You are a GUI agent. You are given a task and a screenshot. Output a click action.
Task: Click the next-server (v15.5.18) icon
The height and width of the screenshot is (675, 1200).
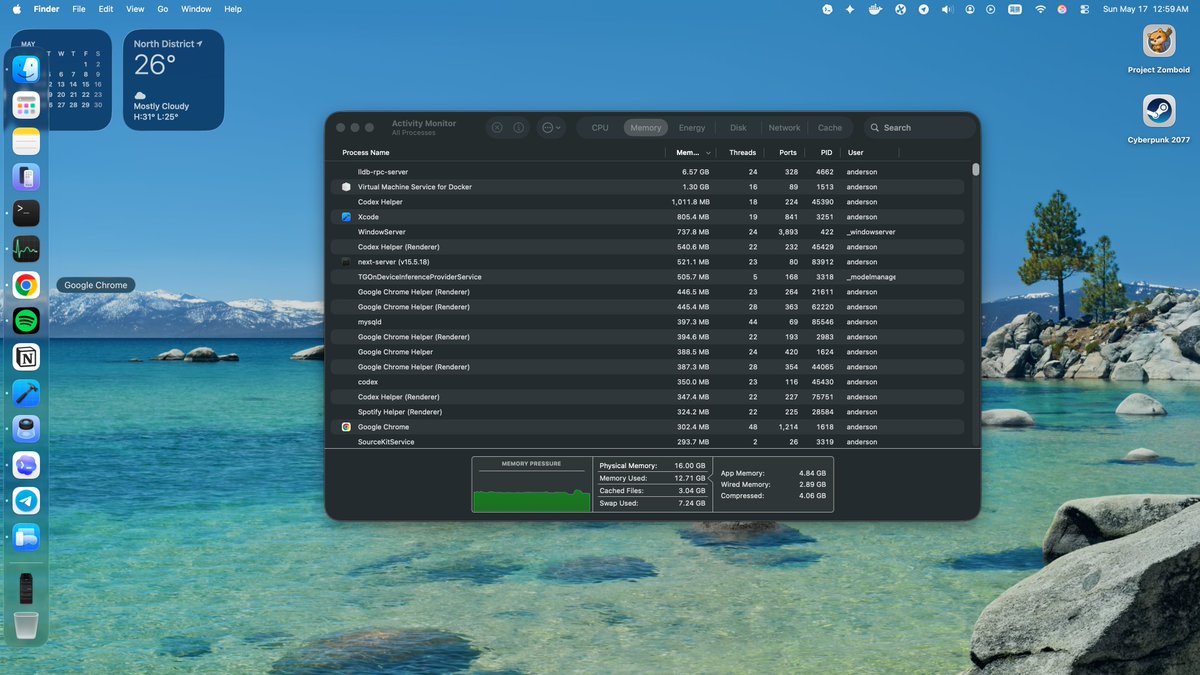pyautogui.click(x=346, y=262)
